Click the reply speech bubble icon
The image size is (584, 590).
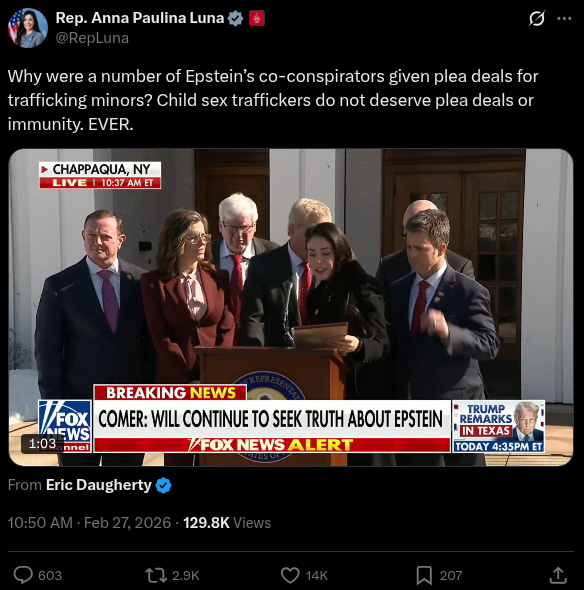(x=23, y=575)
